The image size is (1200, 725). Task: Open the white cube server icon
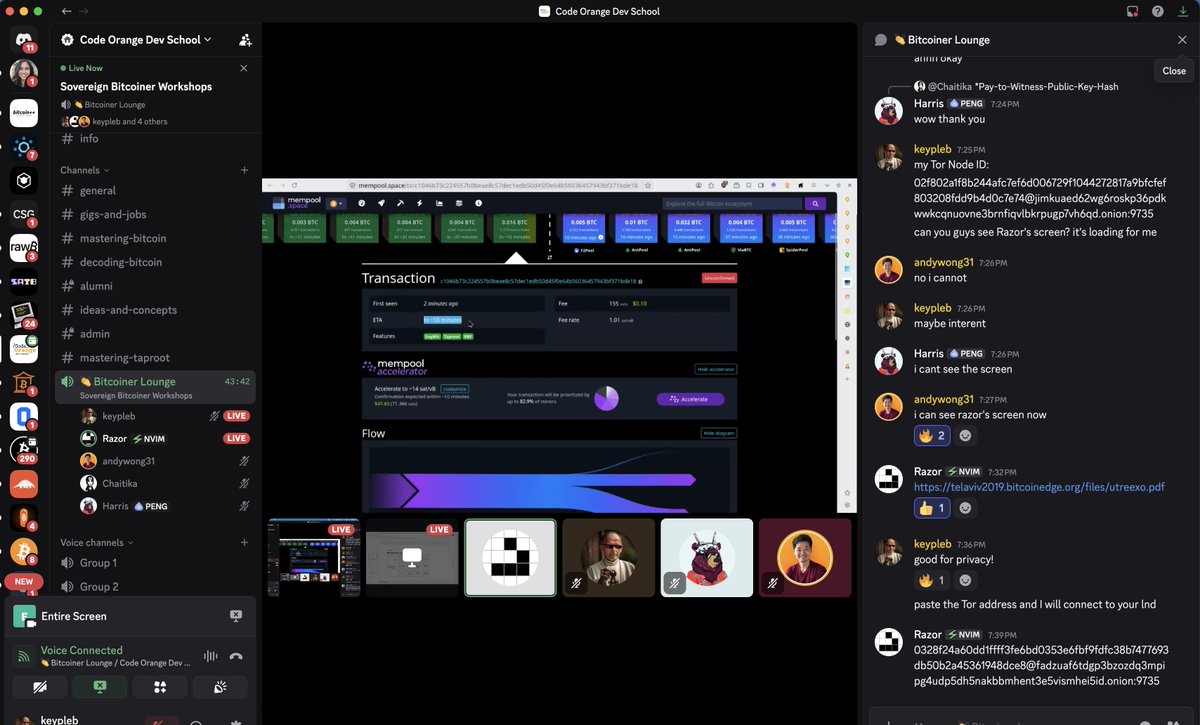[24, 180]
